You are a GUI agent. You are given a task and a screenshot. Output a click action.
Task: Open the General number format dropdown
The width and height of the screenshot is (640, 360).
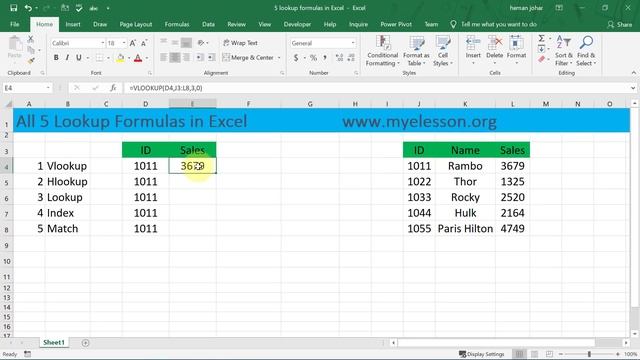pyautogui.click(x=353, y=43)
